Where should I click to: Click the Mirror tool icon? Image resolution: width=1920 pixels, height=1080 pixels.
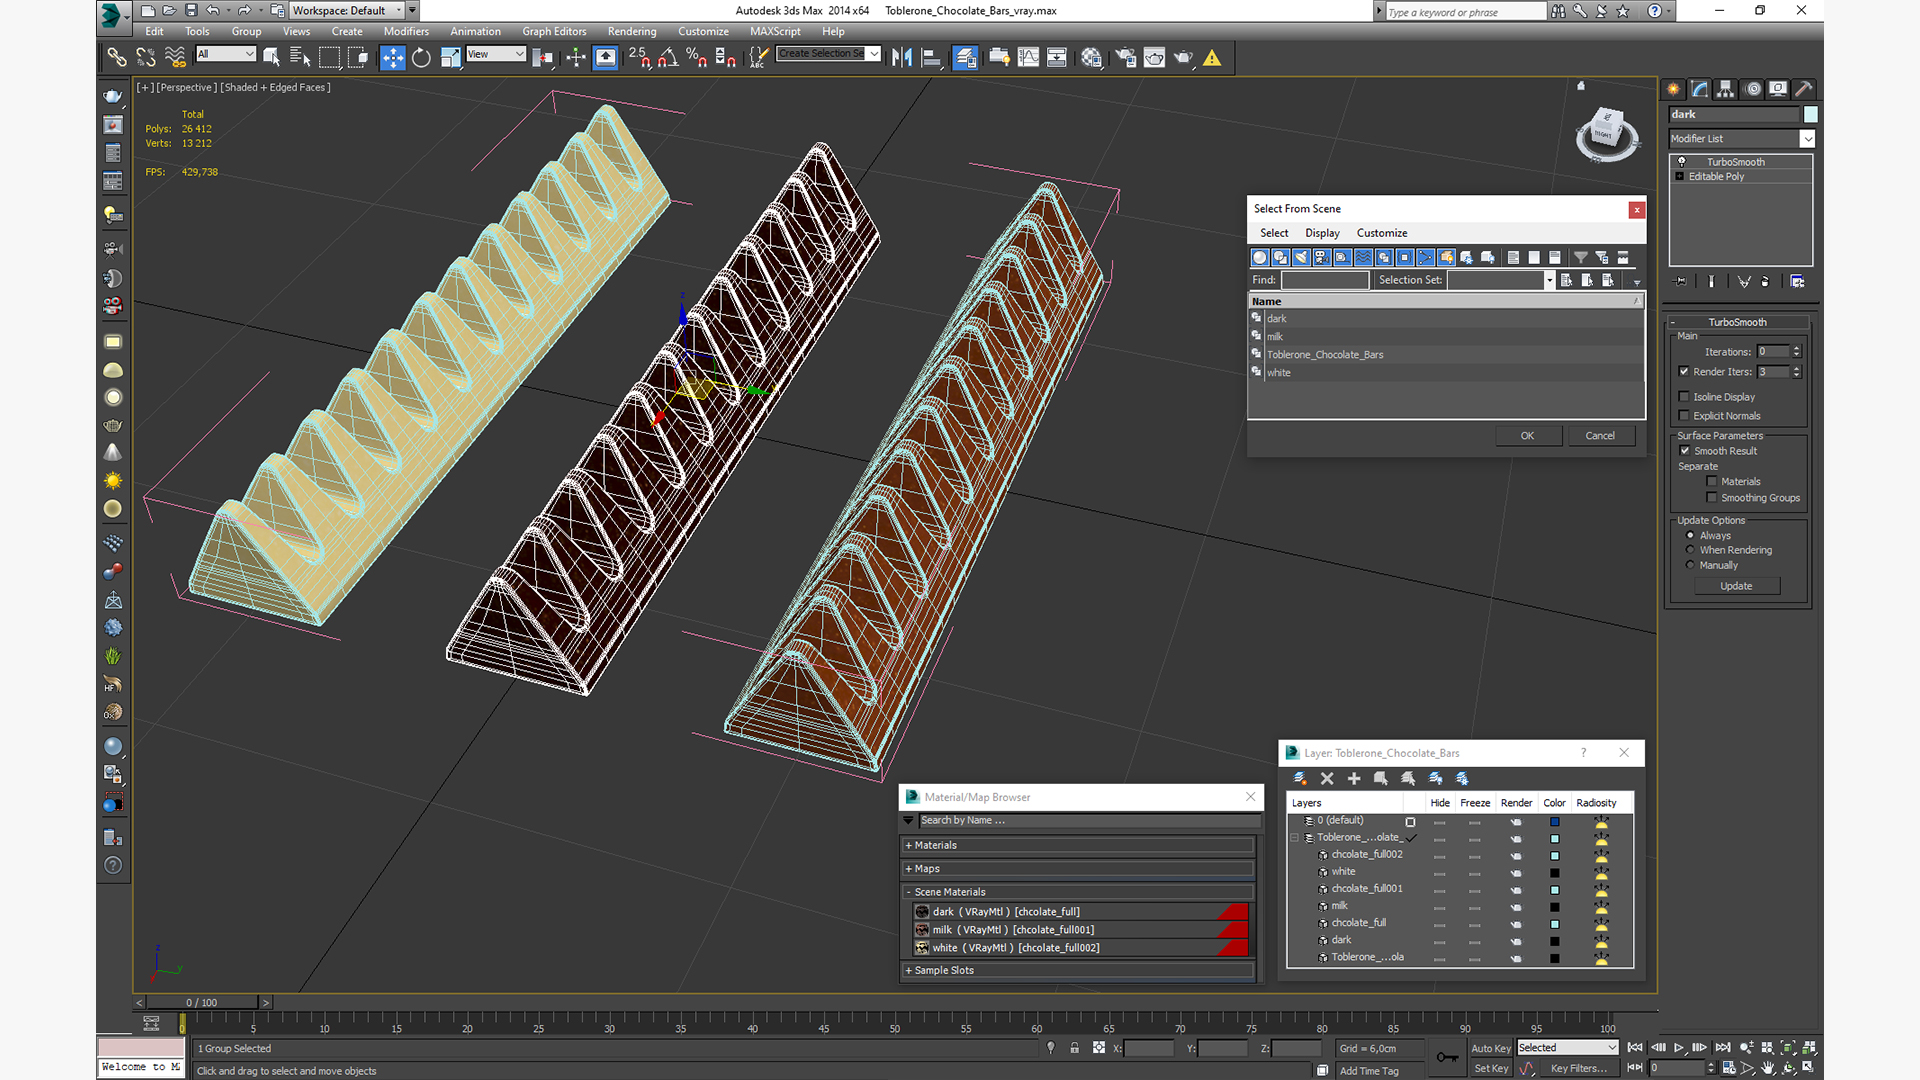pos(902,57)
